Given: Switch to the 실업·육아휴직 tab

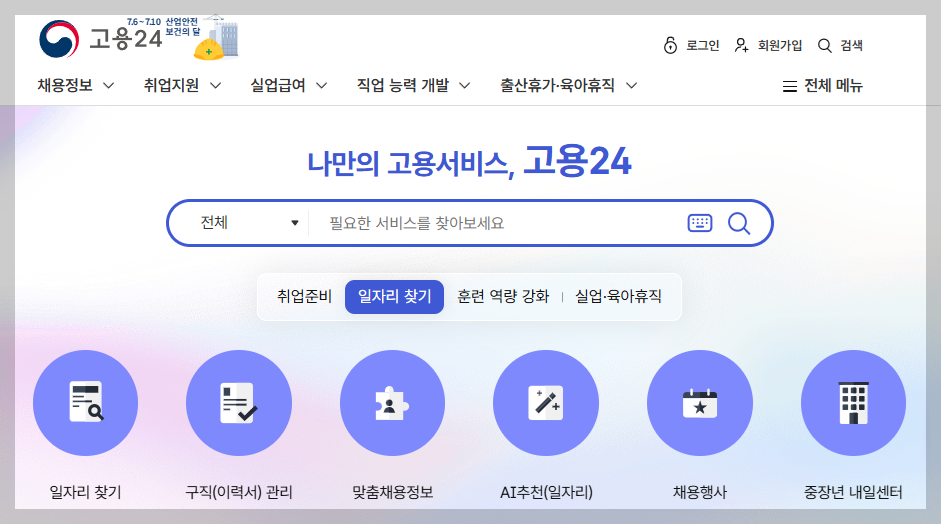Looking at the screenshot, I should tap(618, 297).
